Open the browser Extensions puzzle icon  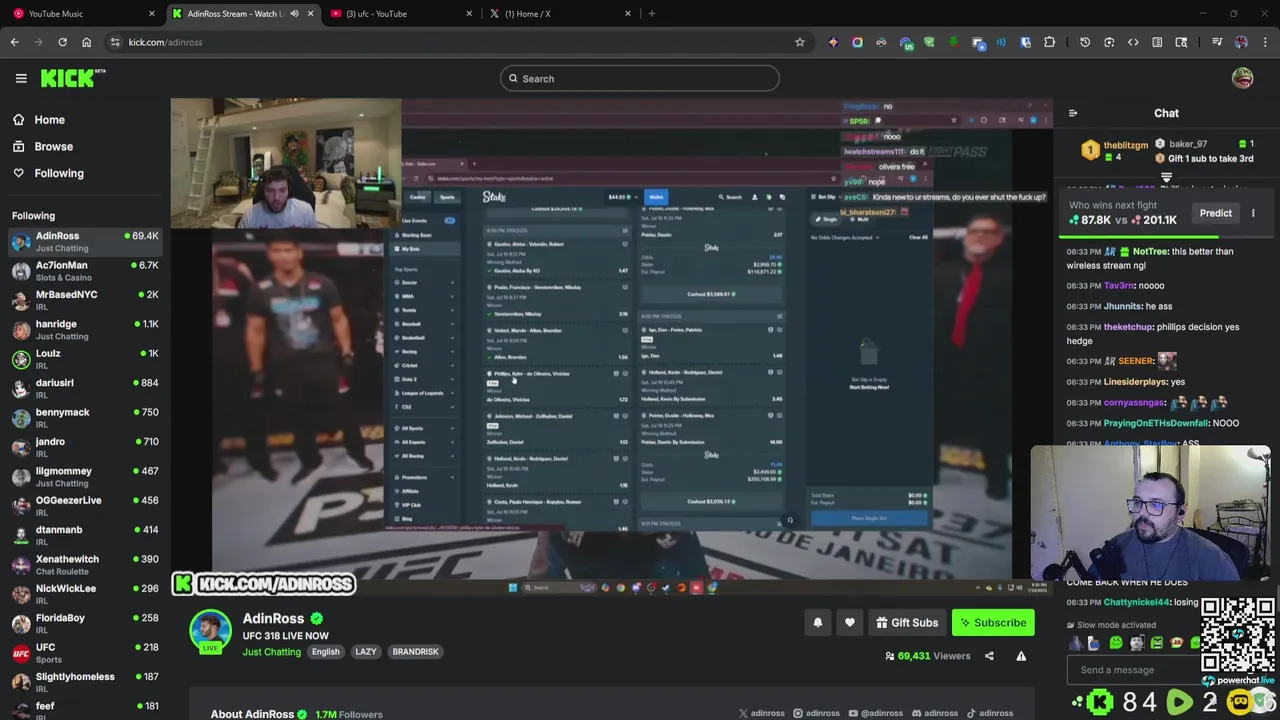click(1049, 42)
